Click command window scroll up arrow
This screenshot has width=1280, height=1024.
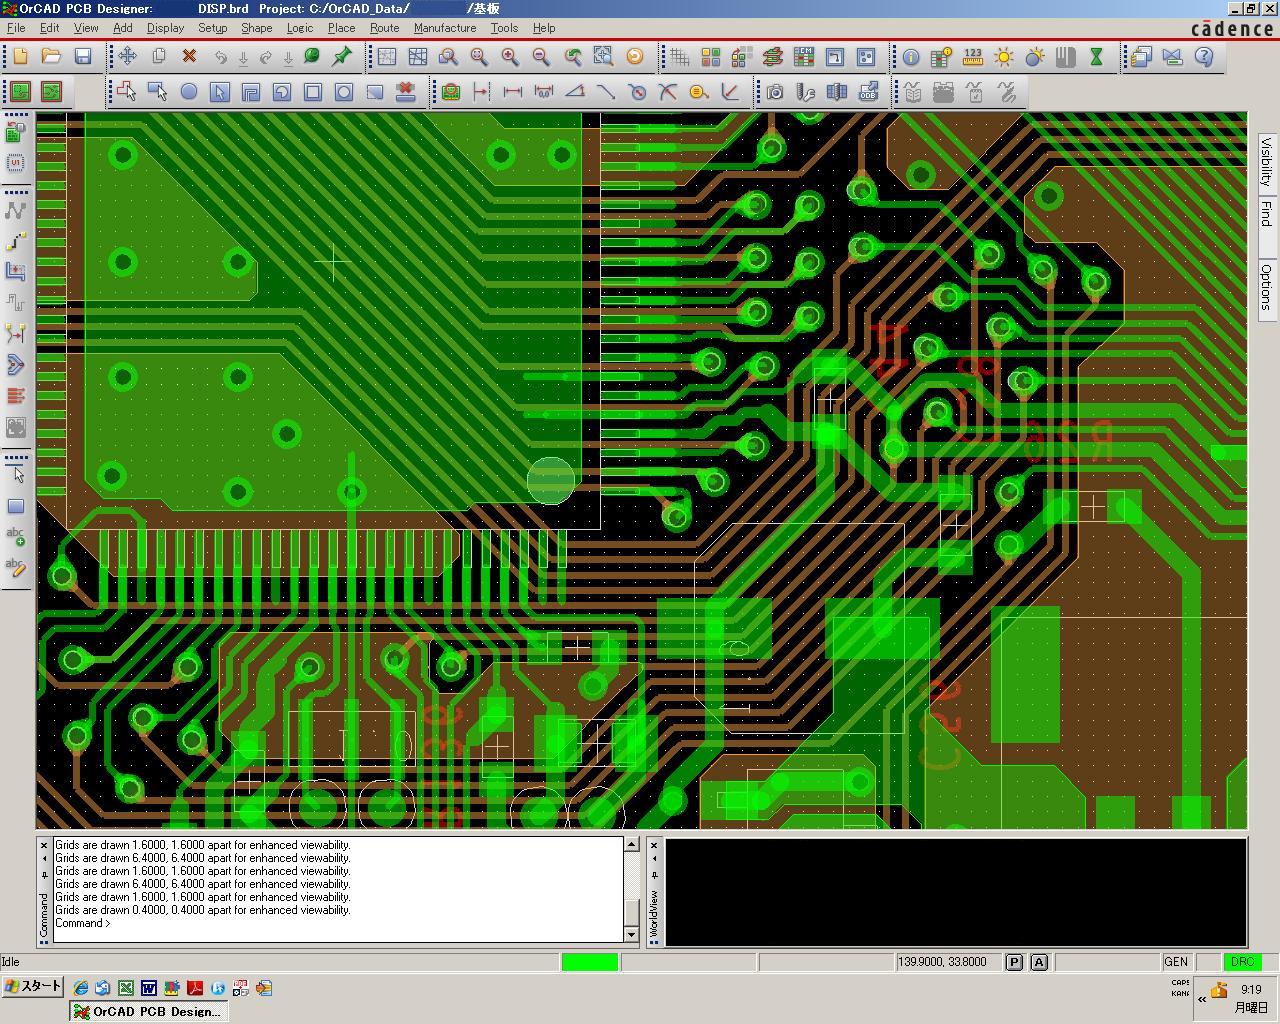click(x=632, y=845)
